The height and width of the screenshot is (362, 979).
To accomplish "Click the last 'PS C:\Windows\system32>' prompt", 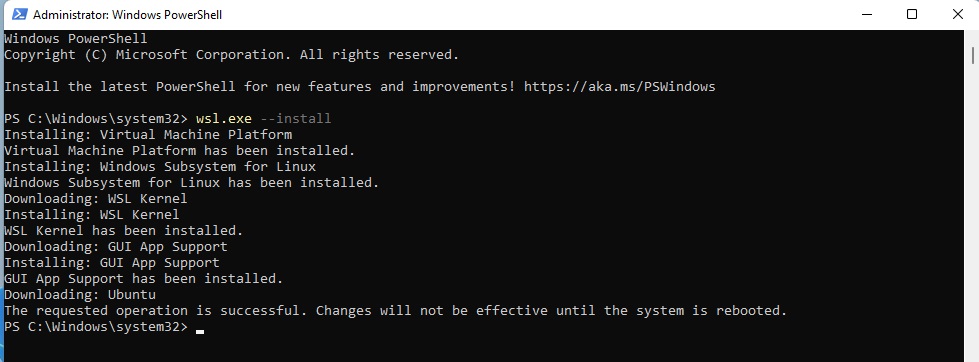I will 96,327.
